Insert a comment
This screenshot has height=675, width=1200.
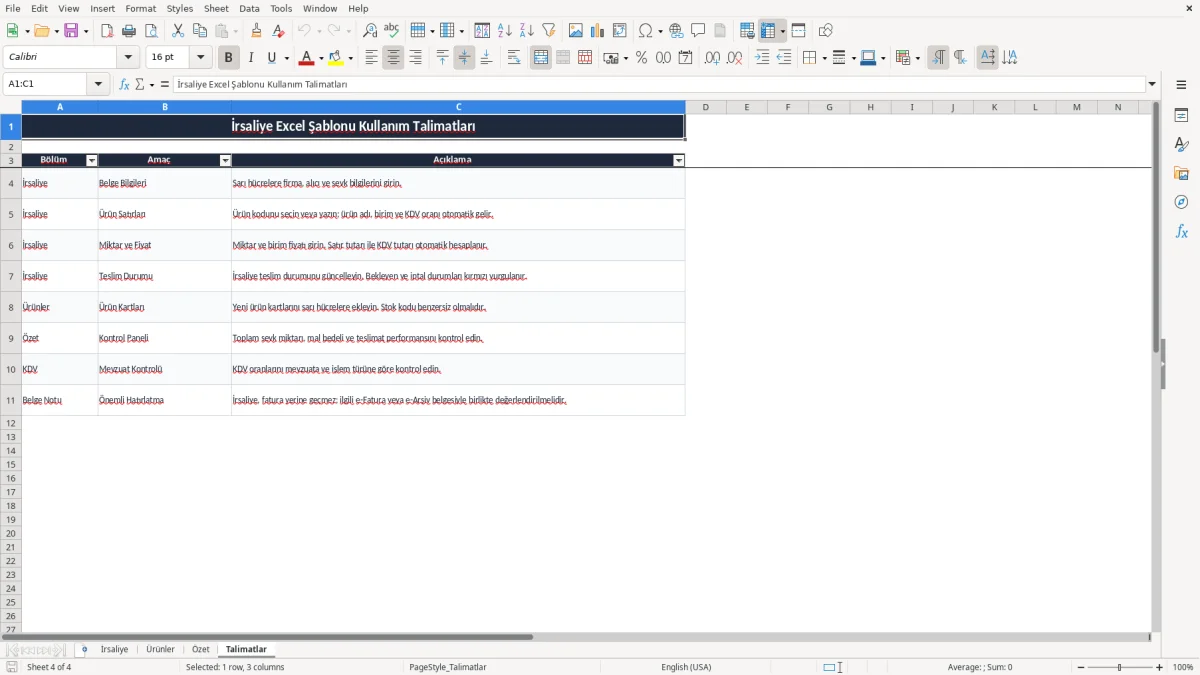(x=699, y=31)
